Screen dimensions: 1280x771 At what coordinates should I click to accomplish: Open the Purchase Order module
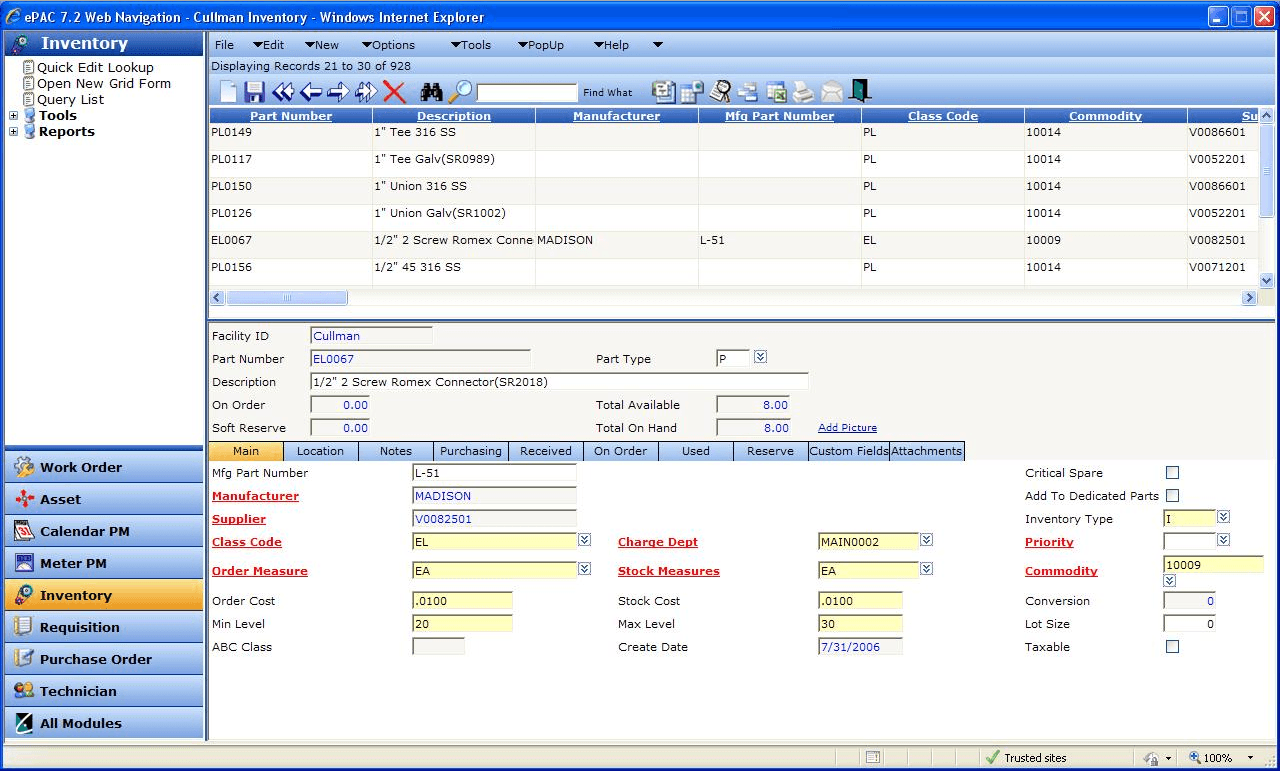tap(104, 659)
